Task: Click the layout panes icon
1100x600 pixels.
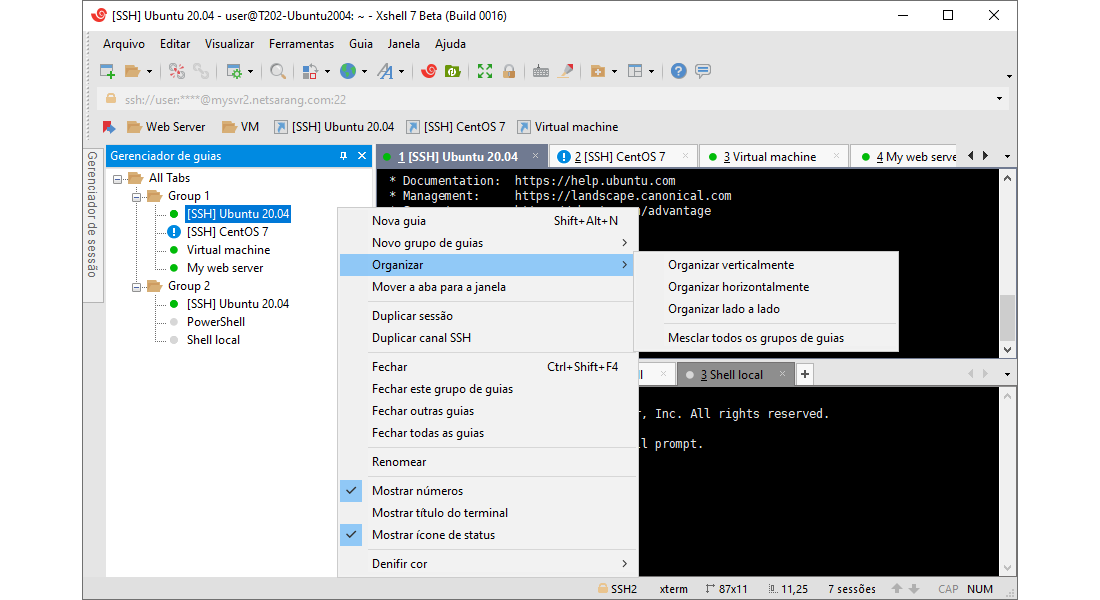Action: pos(635,71)
